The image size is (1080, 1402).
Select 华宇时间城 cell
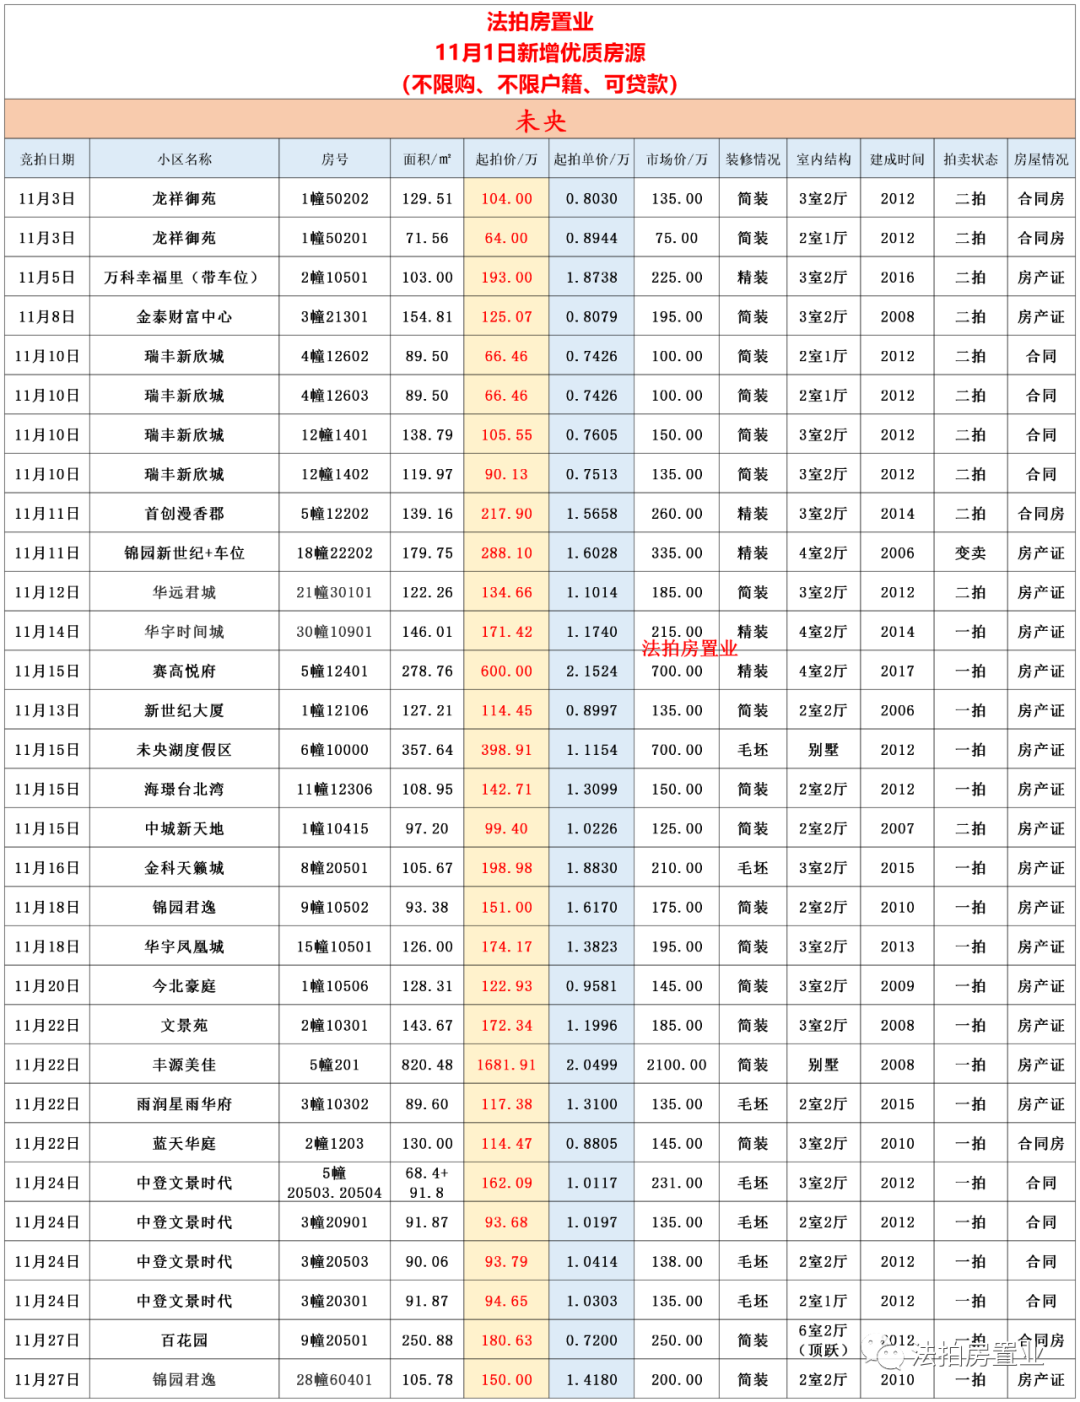(184, 632)
